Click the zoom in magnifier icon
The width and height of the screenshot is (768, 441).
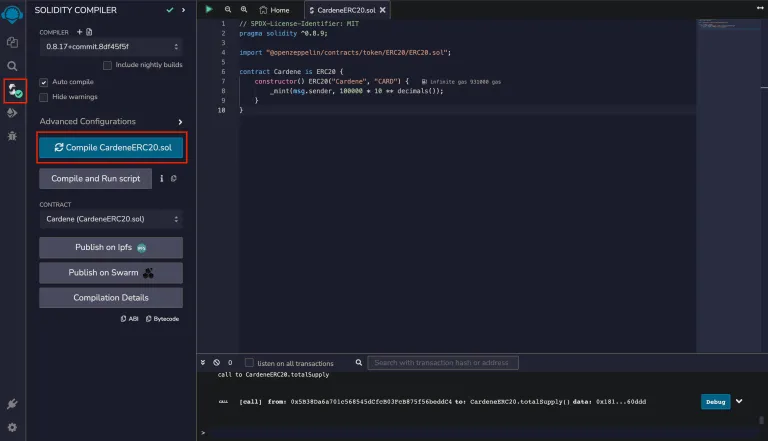(x=244, y=9)
